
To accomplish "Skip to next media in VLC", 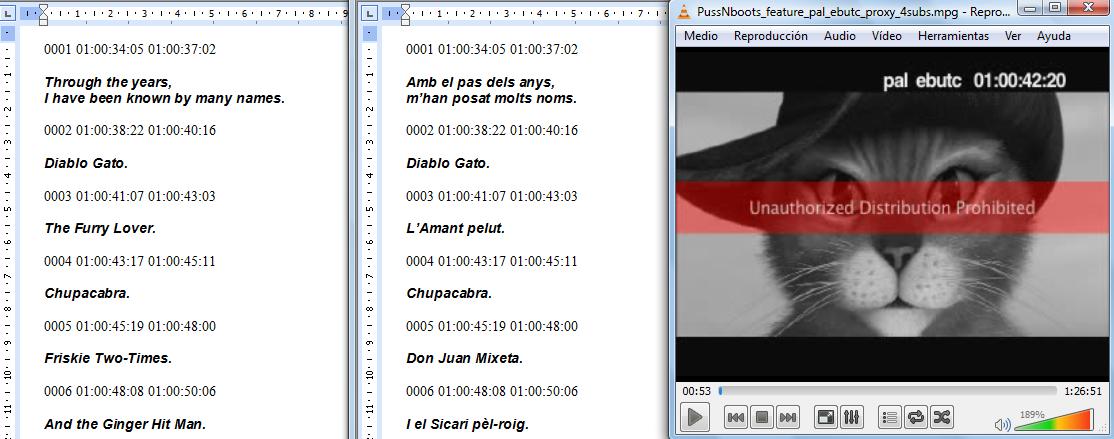I will click(788, 417).
